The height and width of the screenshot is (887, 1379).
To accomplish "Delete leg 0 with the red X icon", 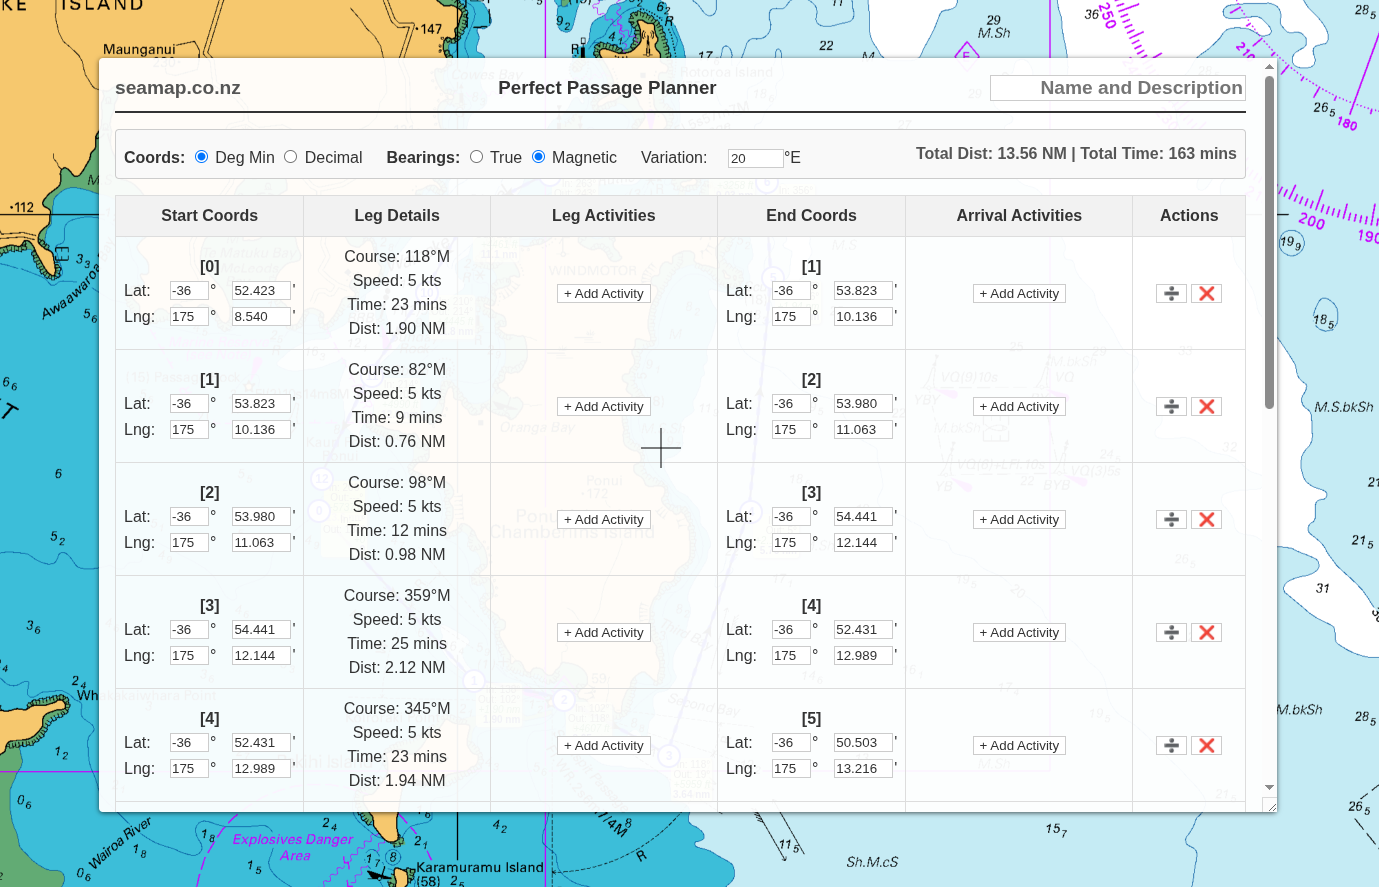I will (1206, 293).
